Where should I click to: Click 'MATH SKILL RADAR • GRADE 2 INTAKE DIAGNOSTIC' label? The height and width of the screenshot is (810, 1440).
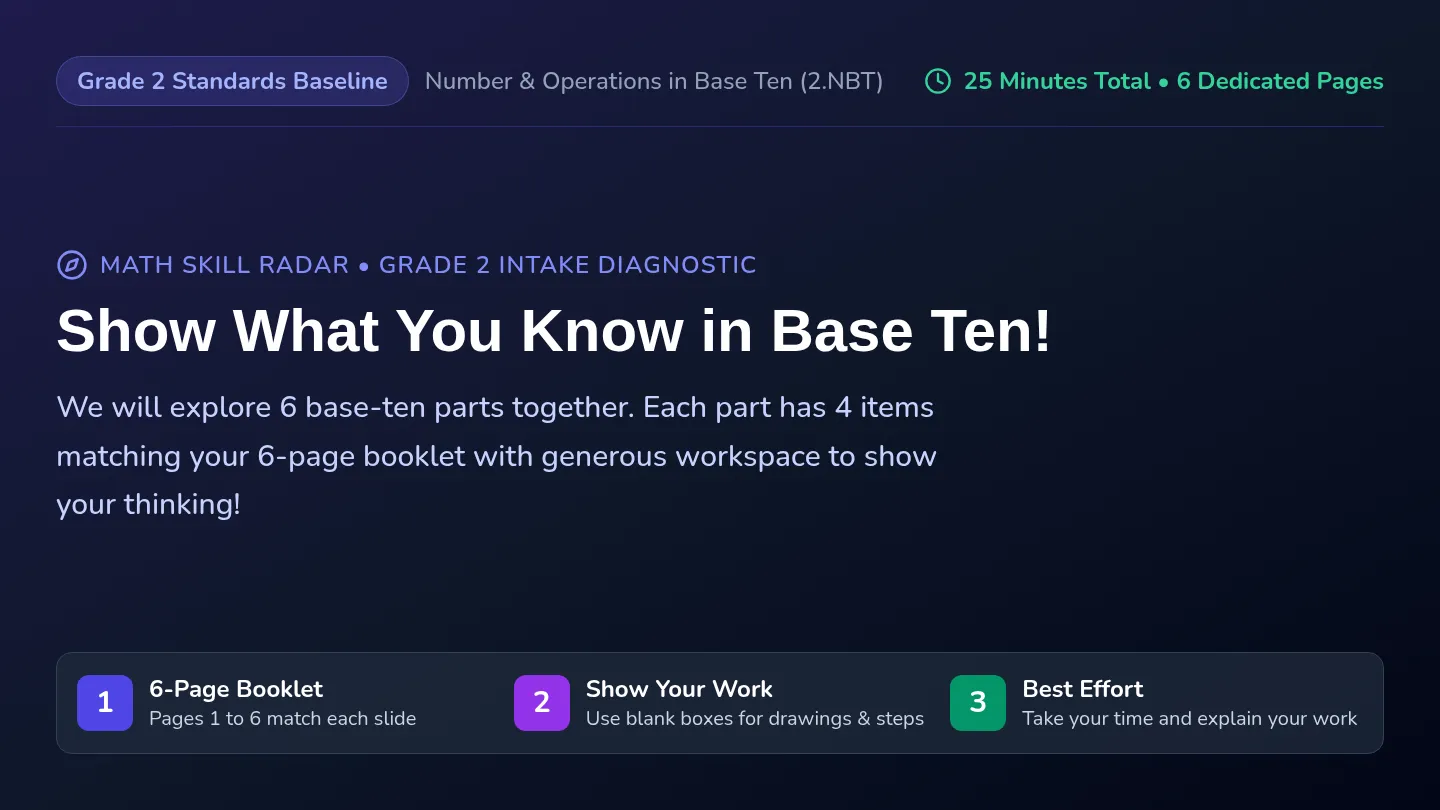428,265
